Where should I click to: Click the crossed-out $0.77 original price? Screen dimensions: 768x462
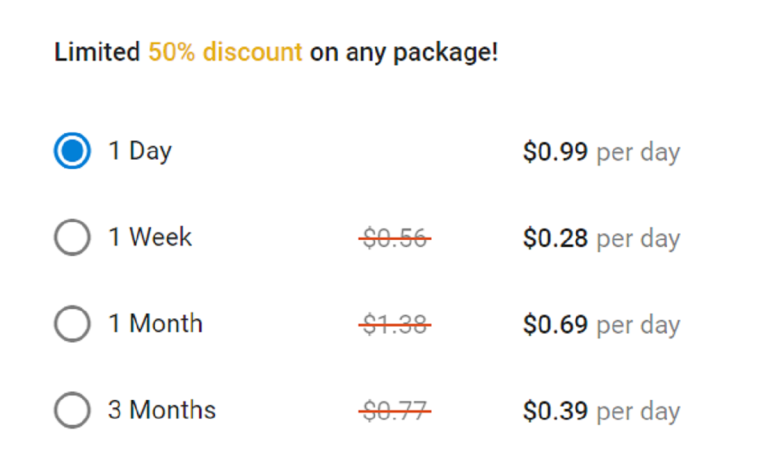click(x=395, y=411)
